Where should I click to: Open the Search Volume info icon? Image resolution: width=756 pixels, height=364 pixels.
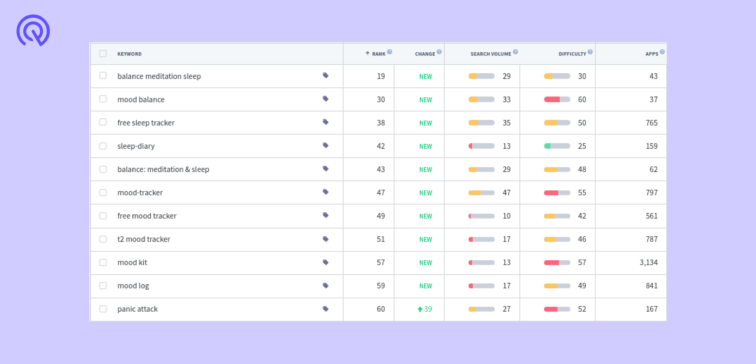pyautogui.click(x=515, y=52)
